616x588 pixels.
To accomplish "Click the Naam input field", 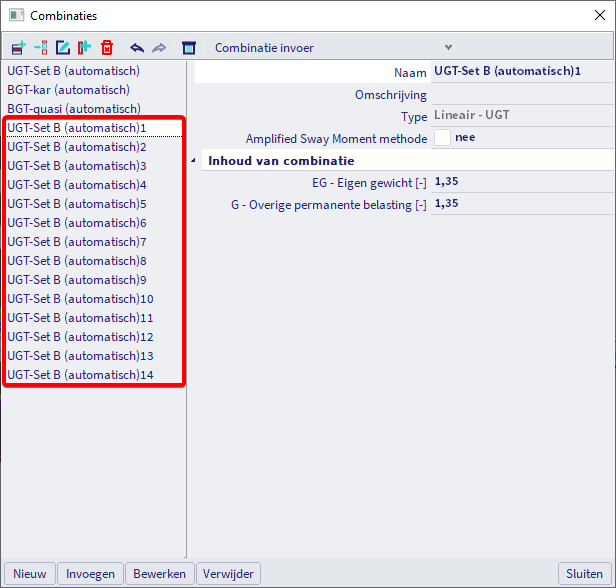I will pyautogui.click(x=521, y=72).
